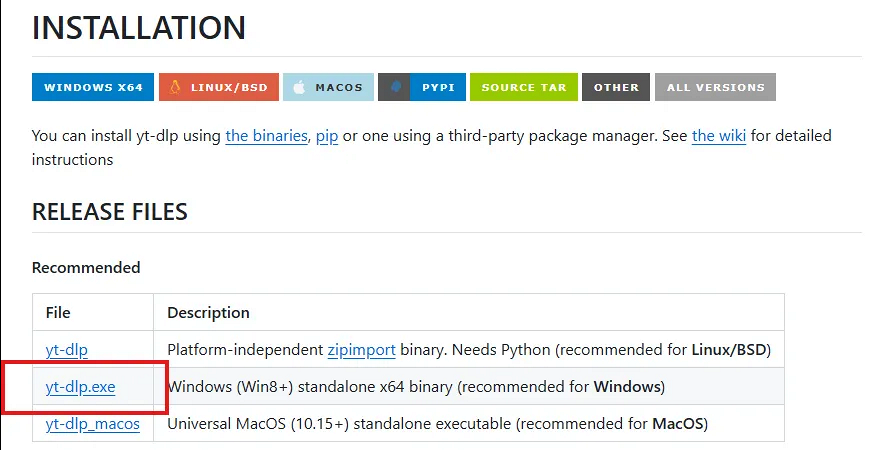Screen dimensions: 869x450
Task: Click the Windows standalone x64 binary description
Action: click(x=415, y=386)
